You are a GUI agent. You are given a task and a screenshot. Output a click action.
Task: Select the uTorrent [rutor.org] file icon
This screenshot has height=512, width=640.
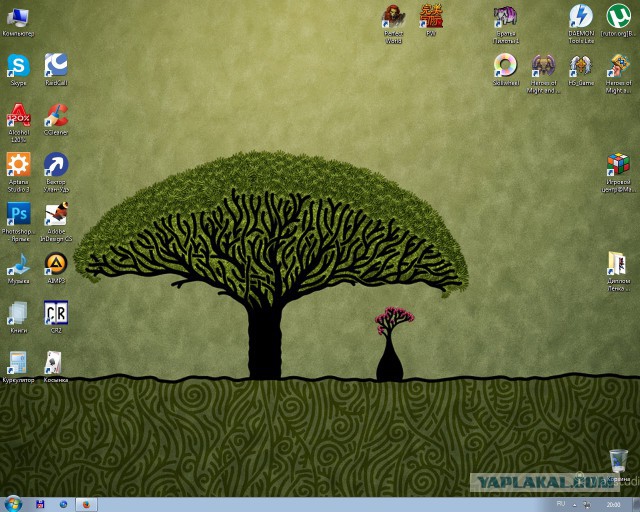[618, 21]
